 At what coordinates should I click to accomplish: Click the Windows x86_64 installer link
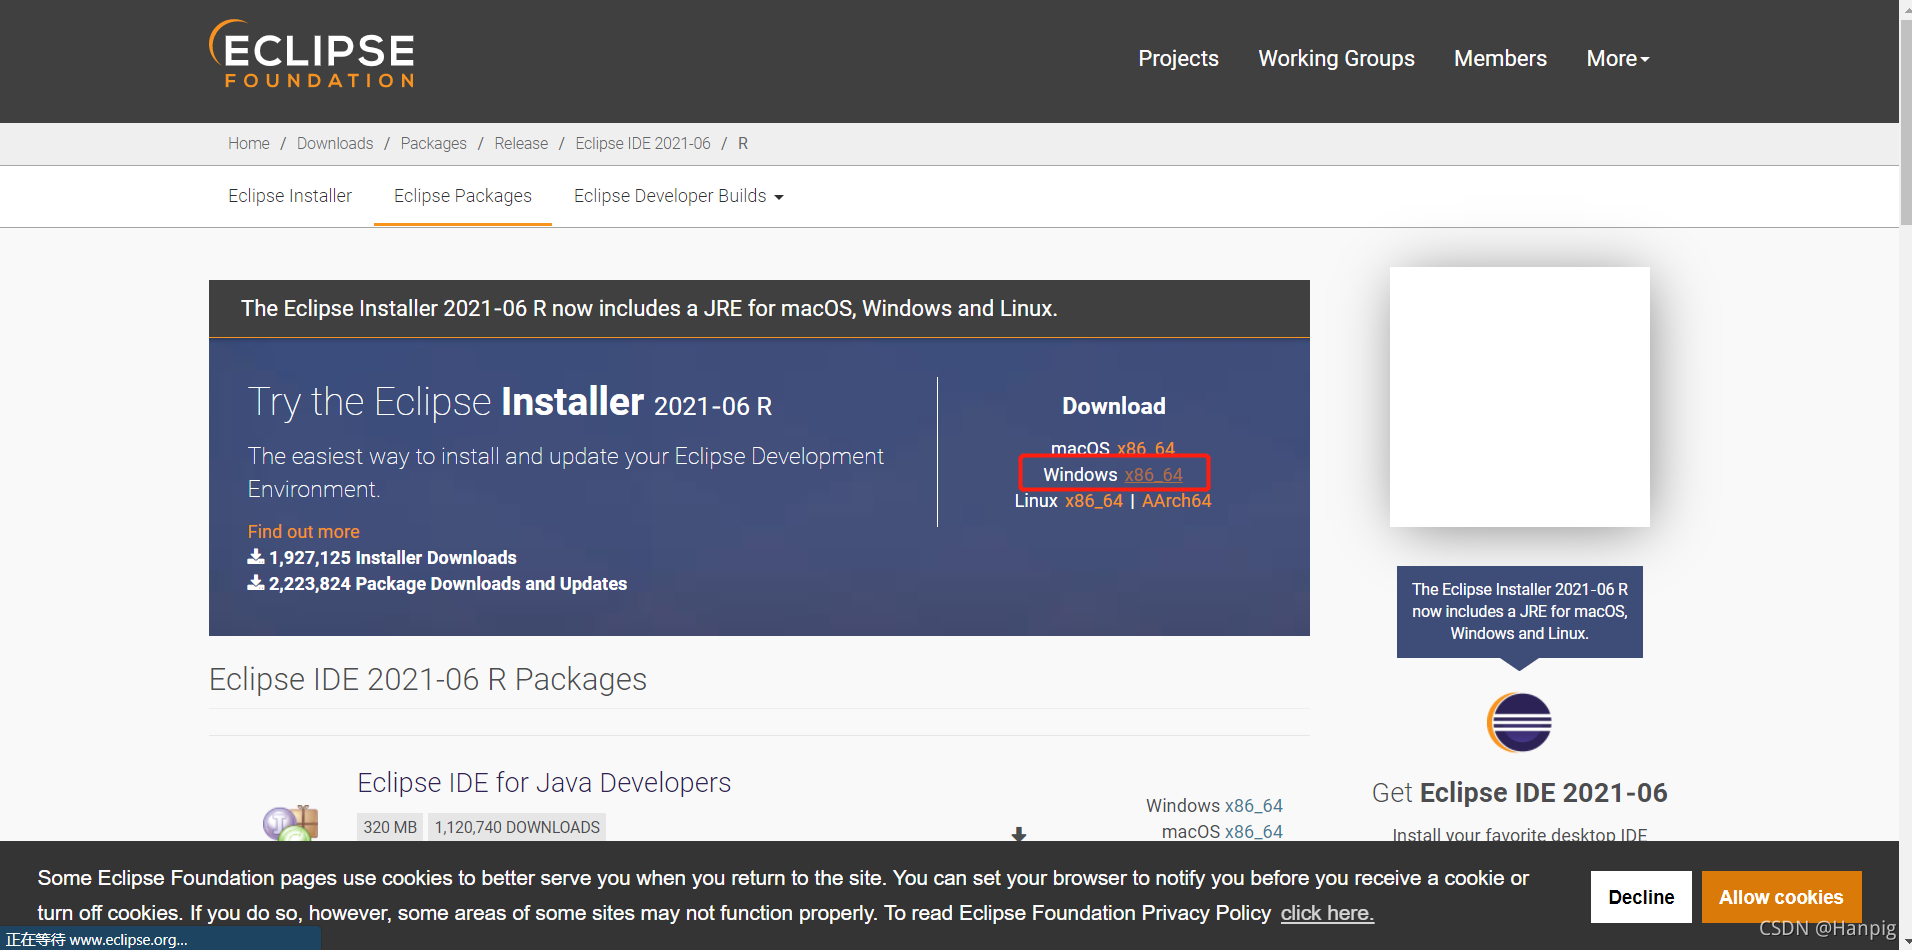1153,475
